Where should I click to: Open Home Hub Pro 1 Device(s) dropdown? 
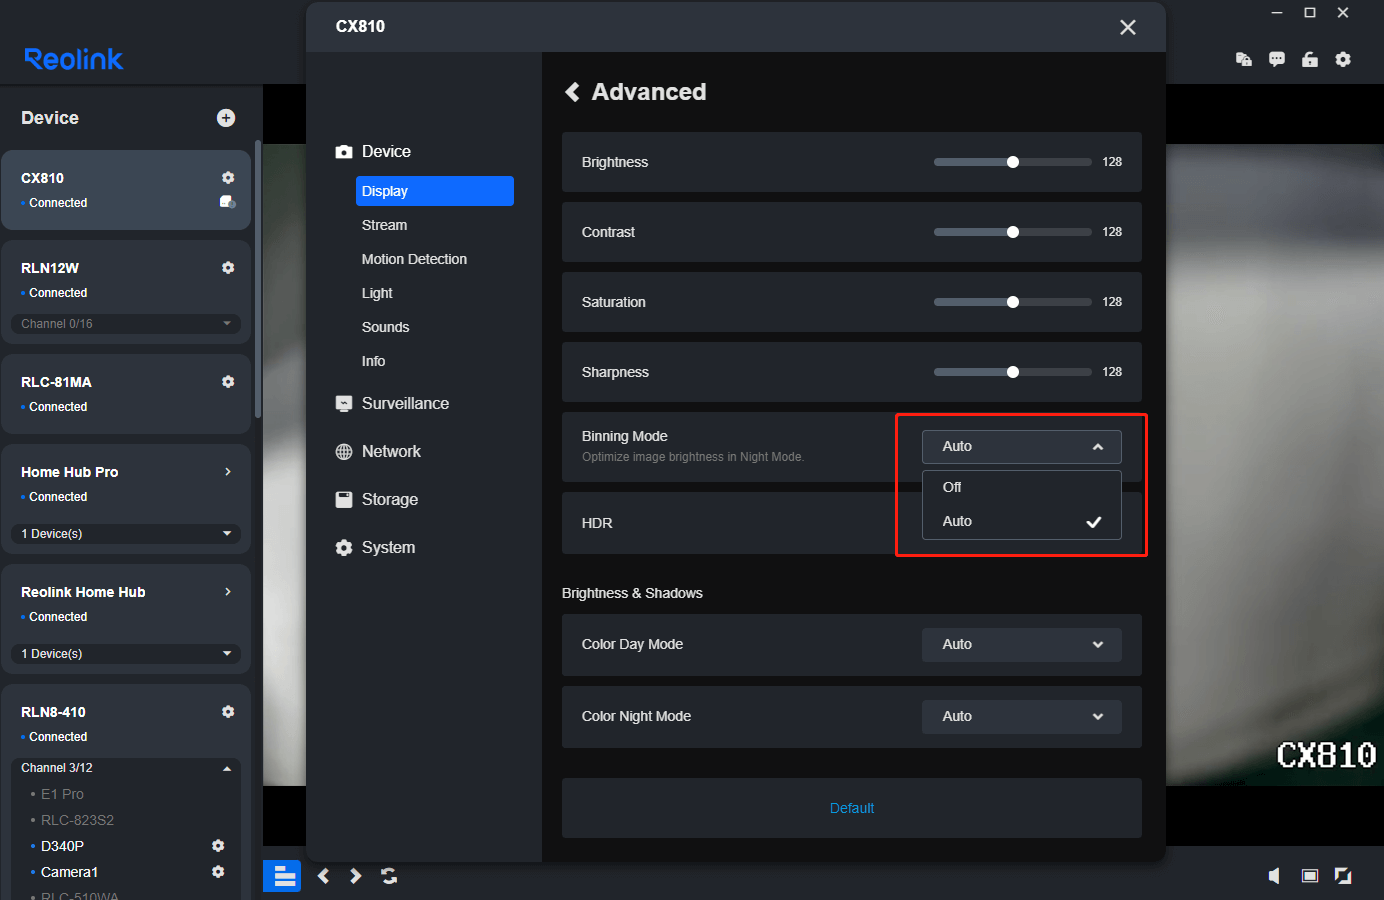coord(126,533)
